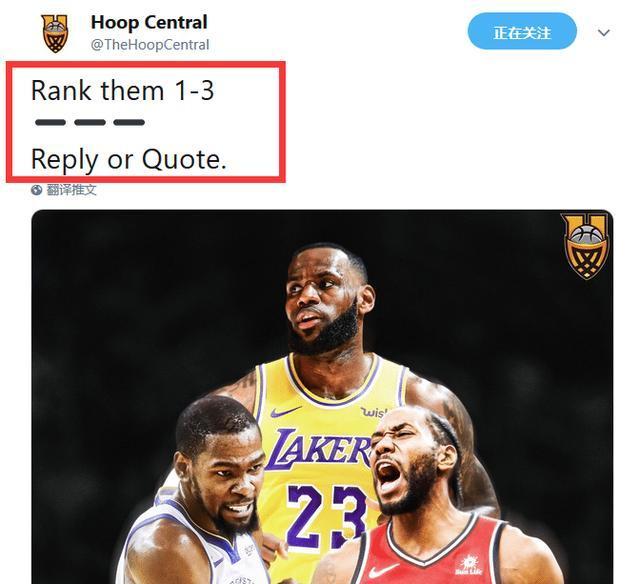Click the purple number 23 on jersey

pos(325,514)
